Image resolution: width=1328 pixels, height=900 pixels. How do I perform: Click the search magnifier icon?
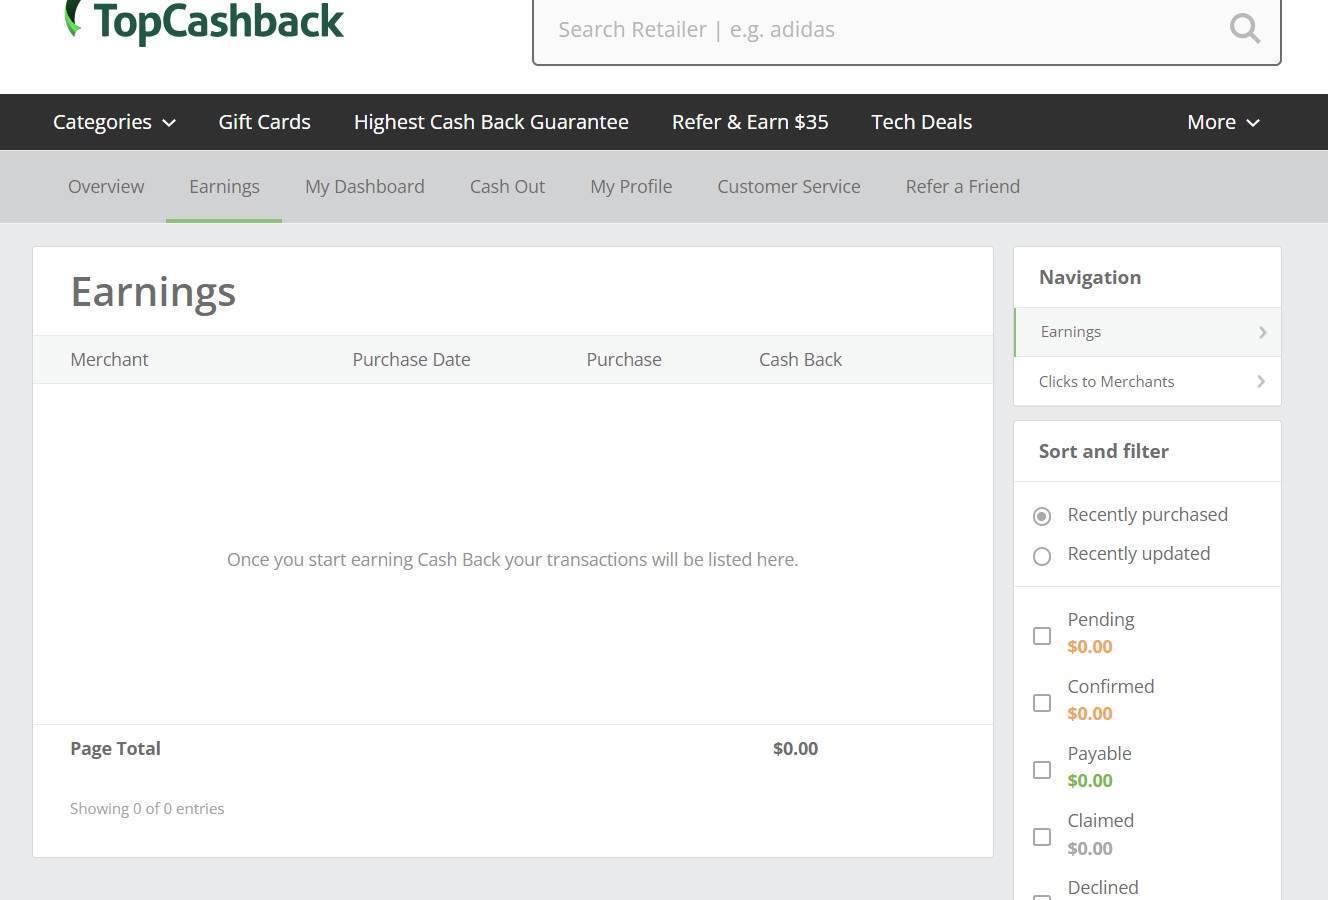pyautogui.click(x=1244, y=29)
